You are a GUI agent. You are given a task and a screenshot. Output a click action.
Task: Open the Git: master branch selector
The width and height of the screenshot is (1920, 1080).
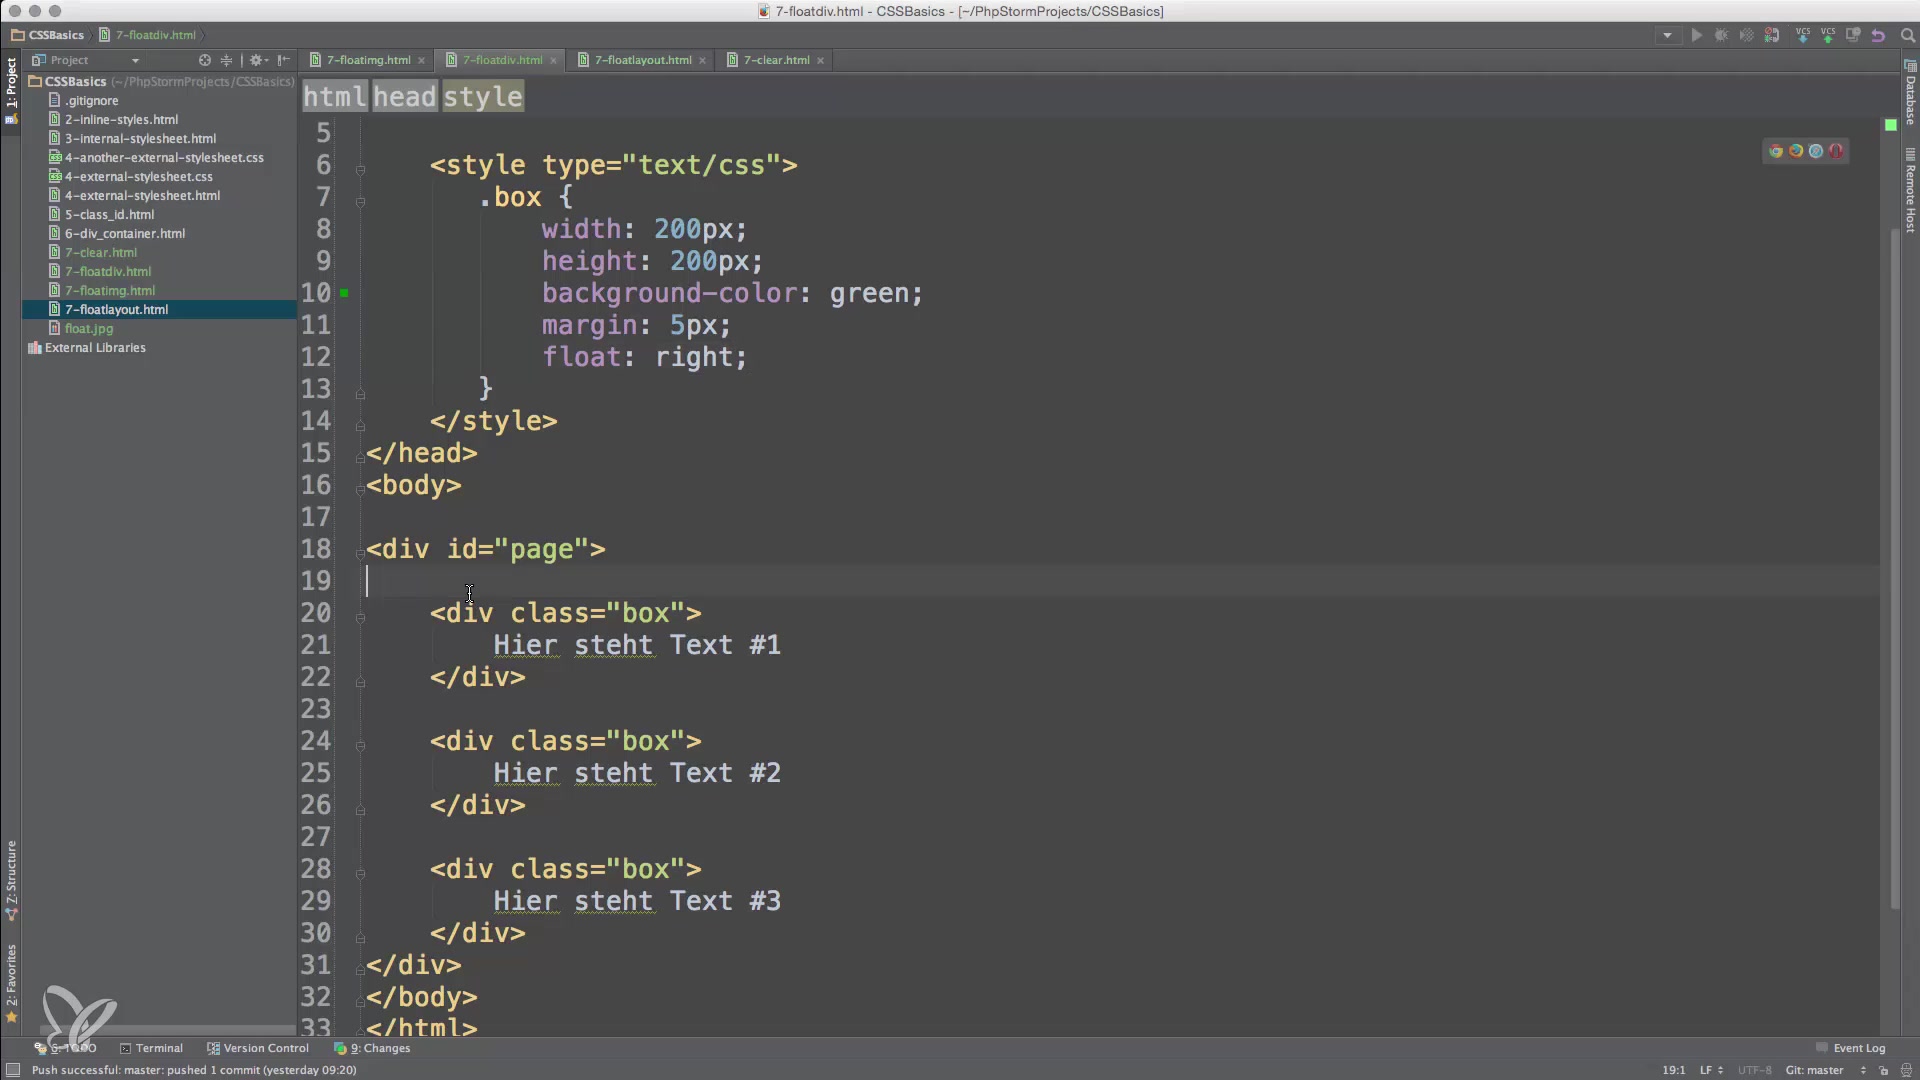[1814, 1070]
